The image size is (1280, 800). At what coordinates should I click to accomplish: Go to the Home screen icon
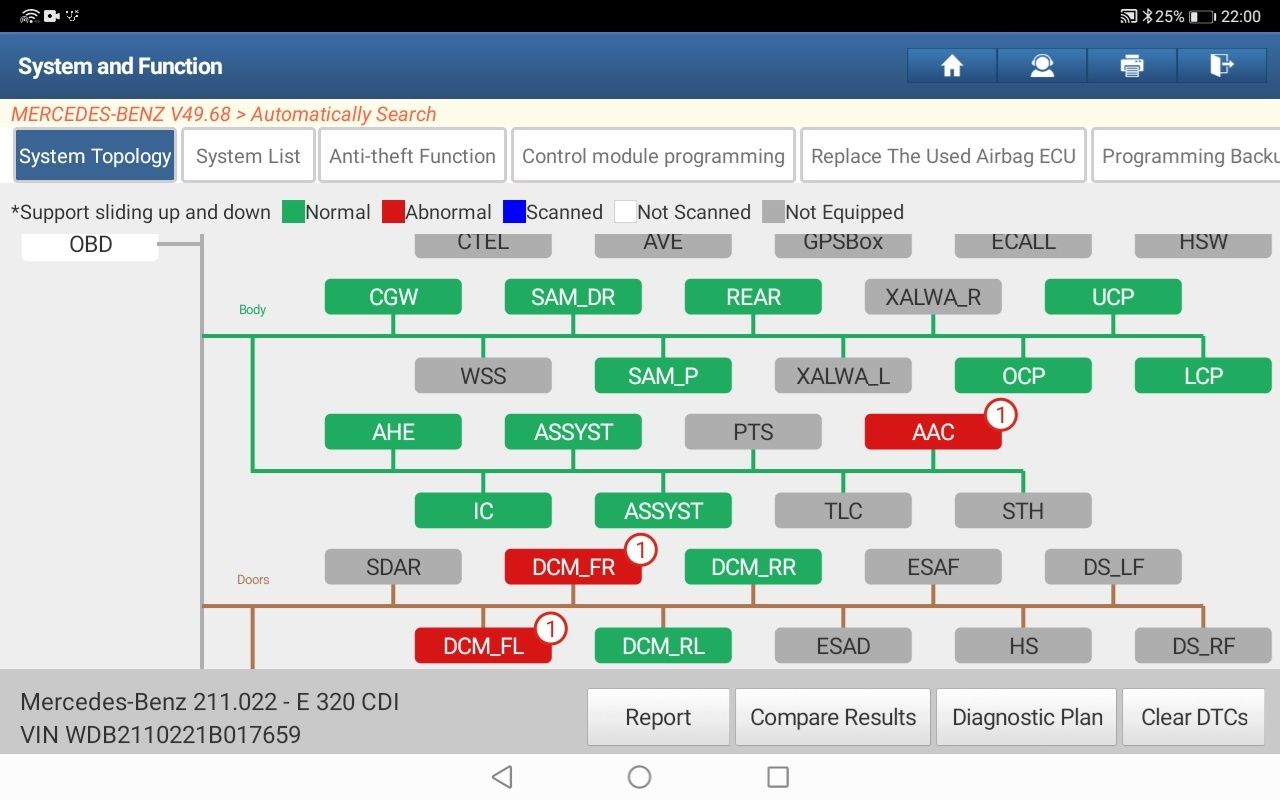[x=952, y=66]
